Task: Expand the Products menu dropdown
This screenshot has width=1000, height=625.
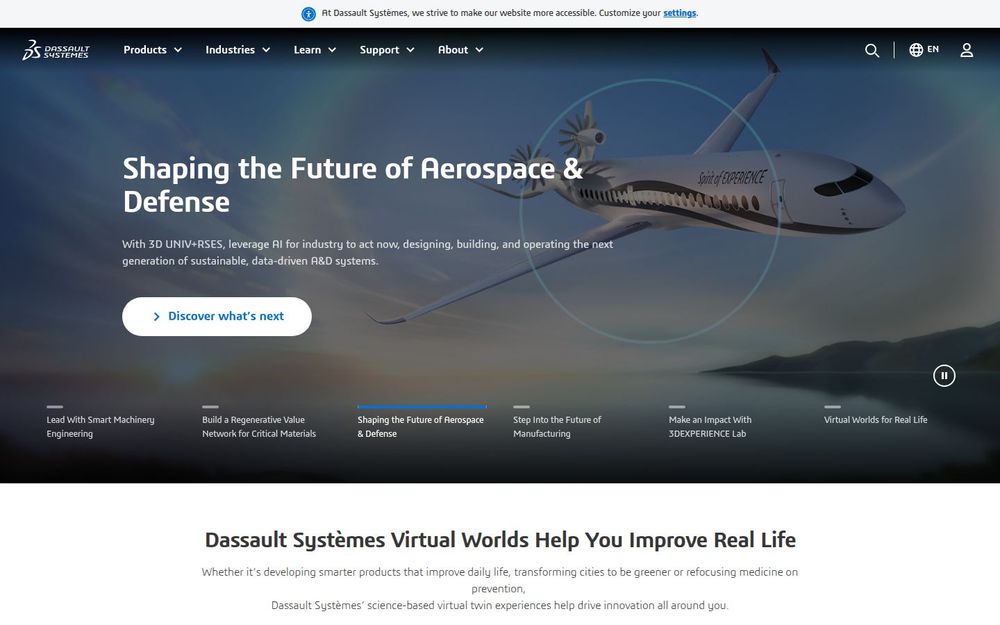Action: (x=152, y=49)
